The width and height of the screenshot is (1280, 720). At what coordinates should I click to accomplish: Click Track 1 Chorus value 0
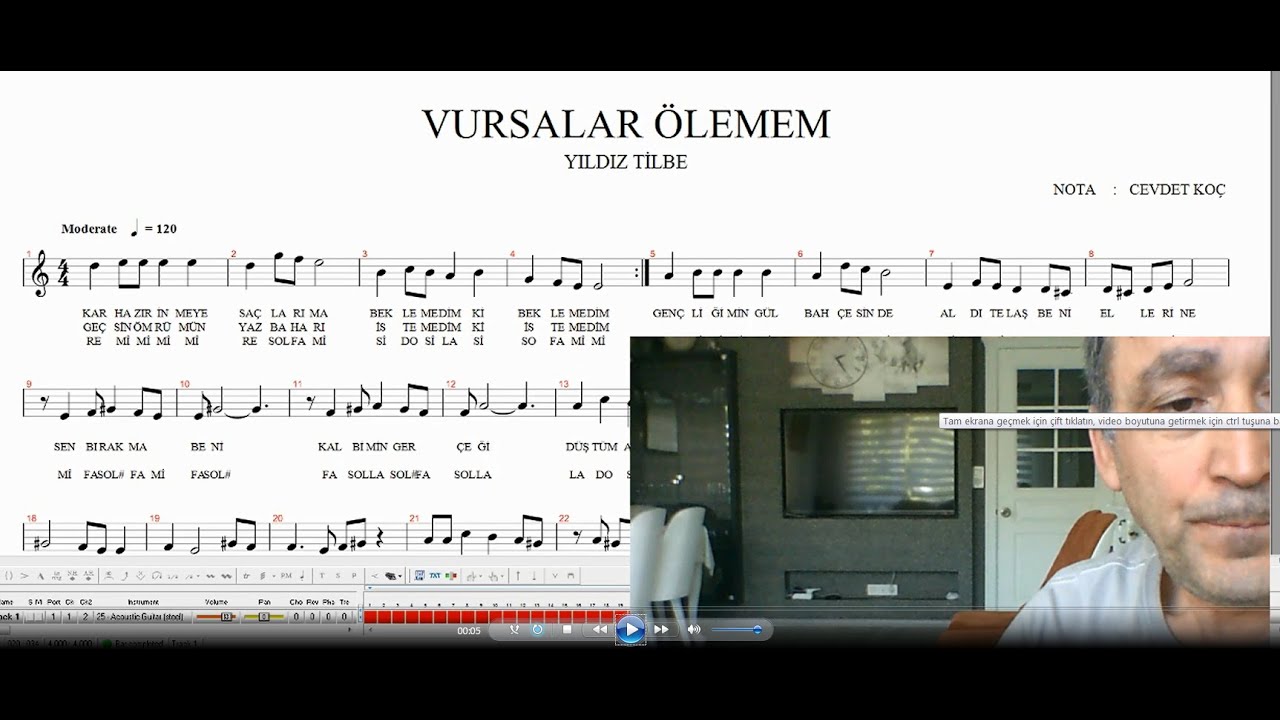[x=296, y=617]
